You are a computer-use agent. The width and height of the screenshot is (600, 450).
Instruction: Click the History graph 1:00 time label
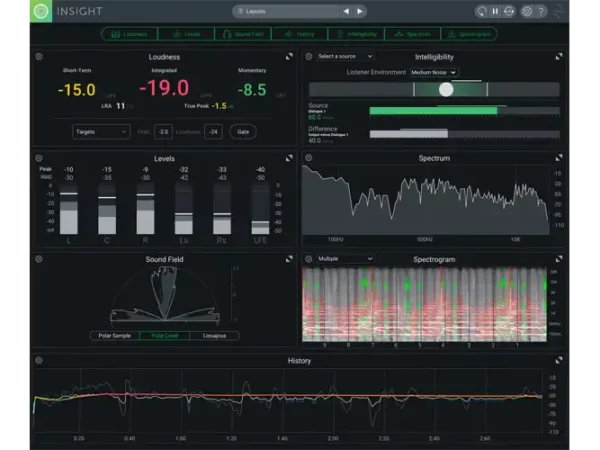pos(181,439)
